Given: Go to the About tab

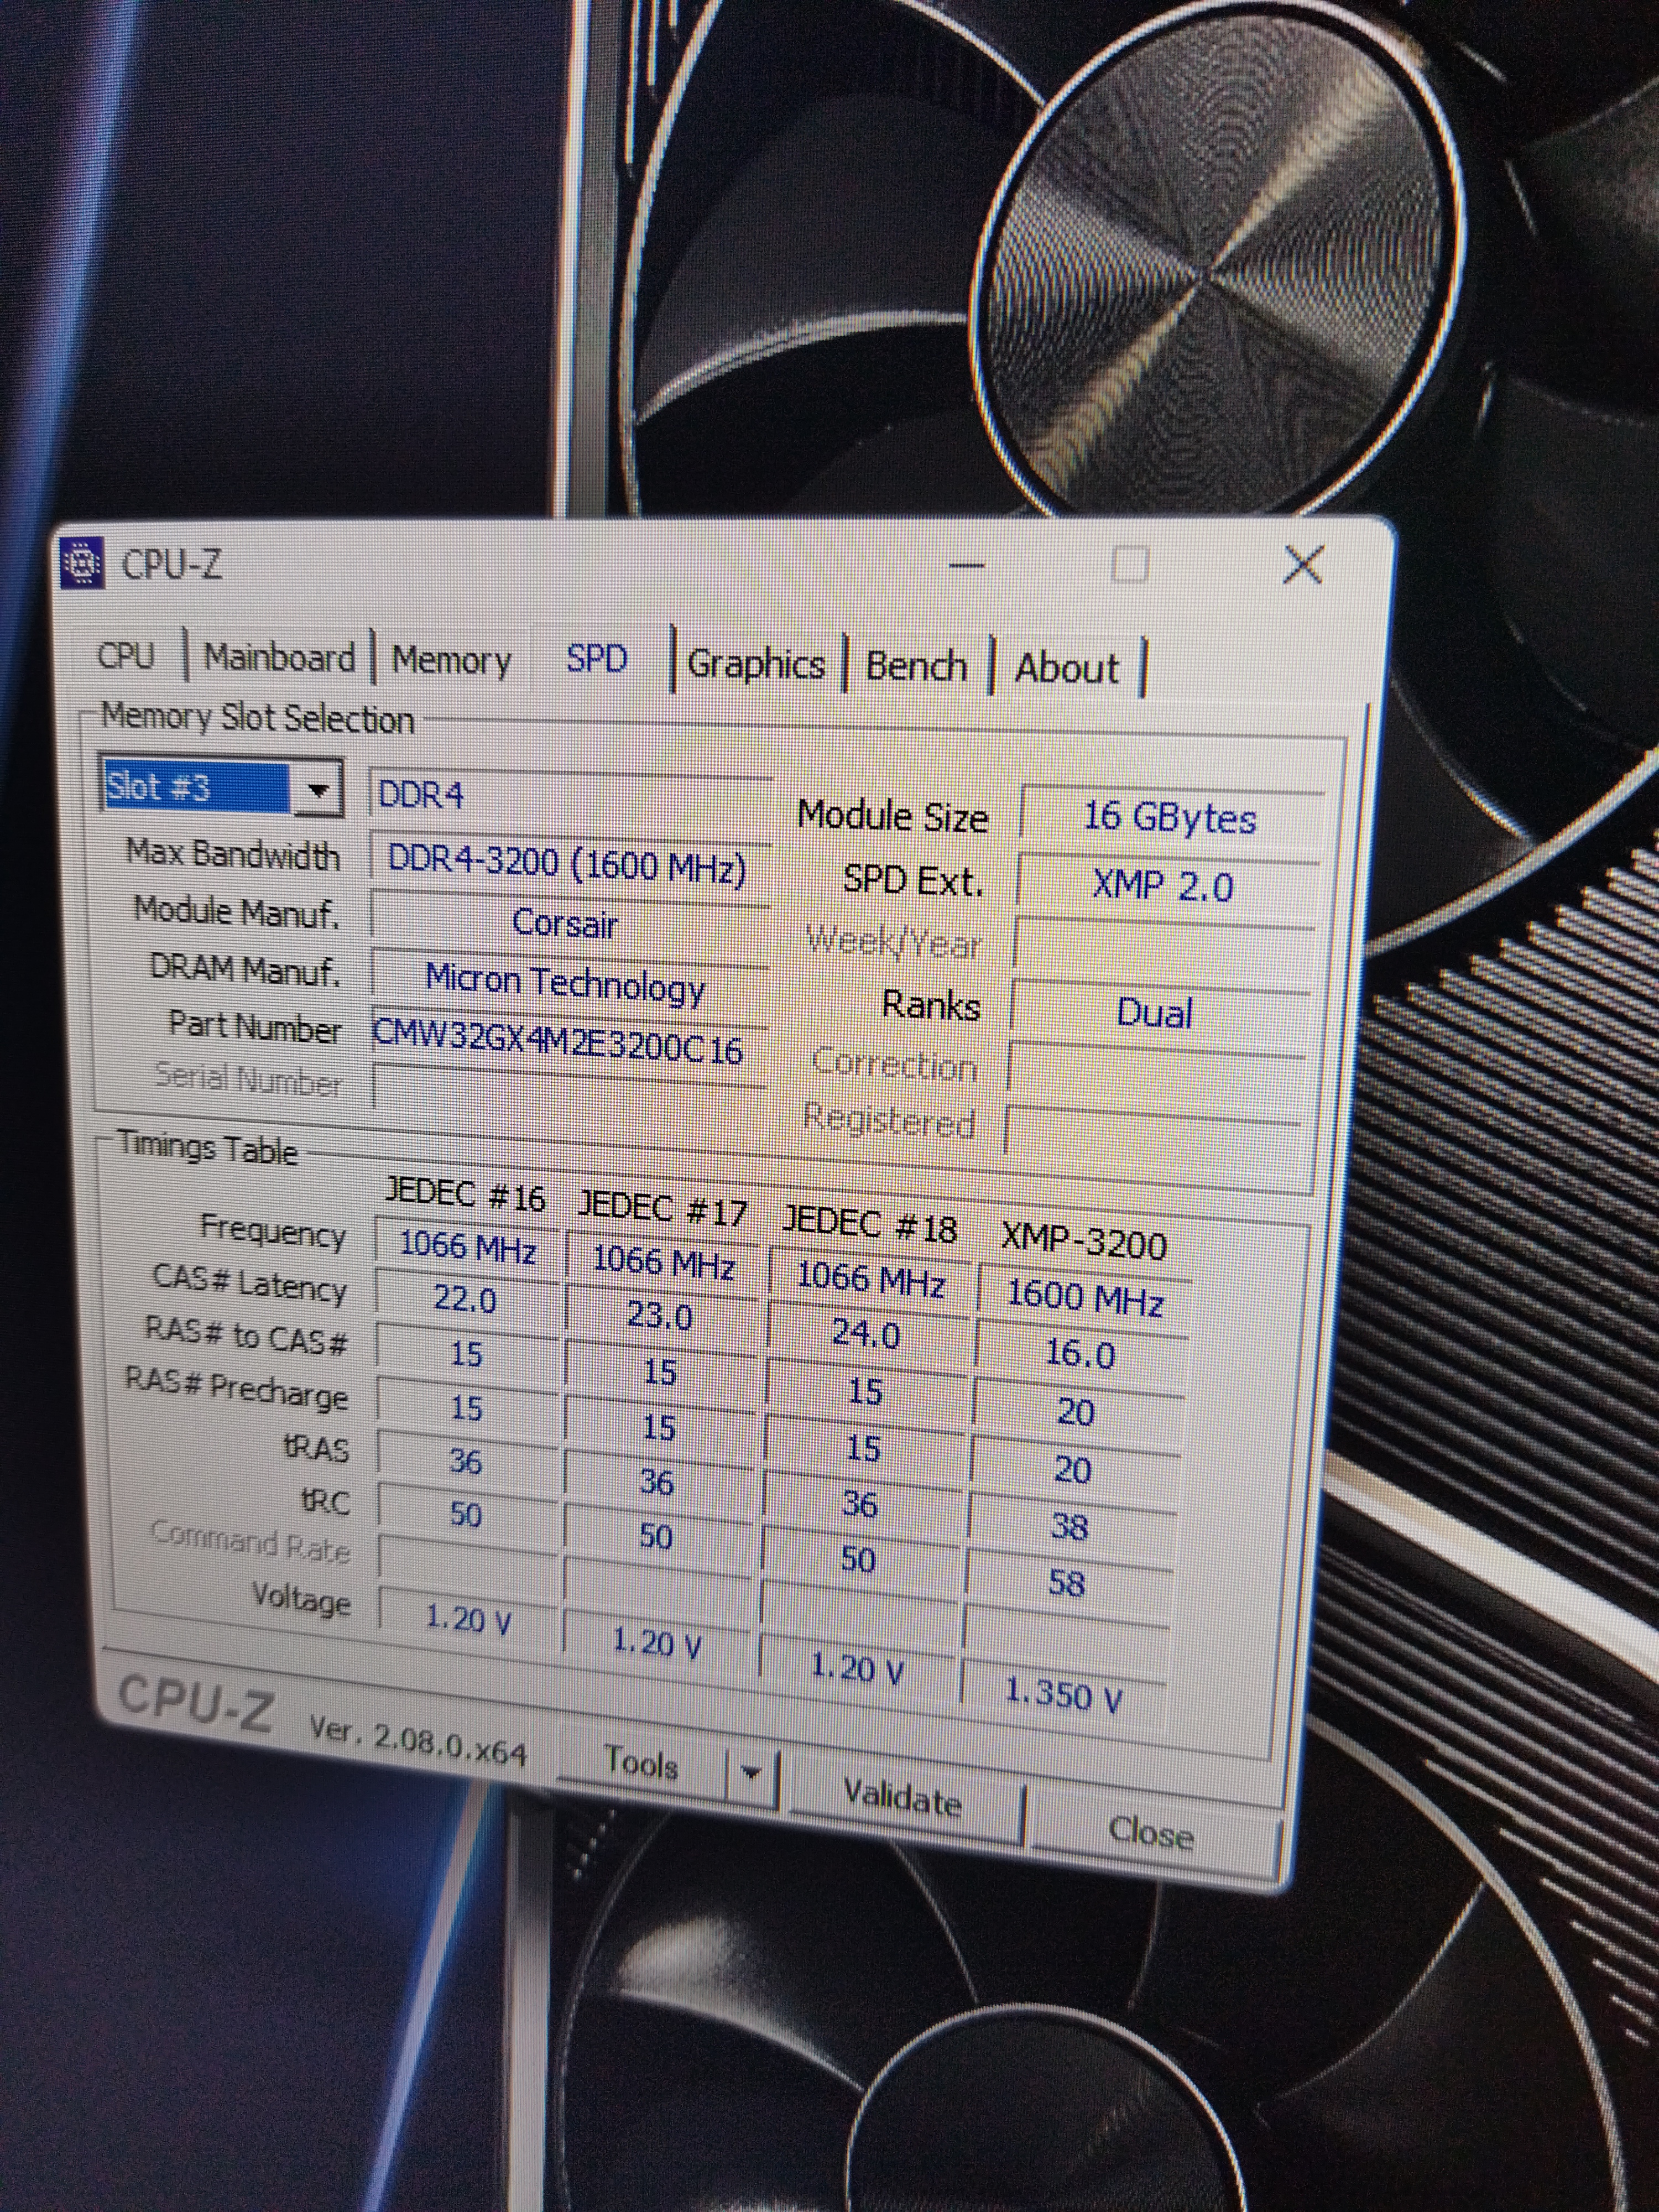Looking at the screenshot, I should tap(1066, 668).
